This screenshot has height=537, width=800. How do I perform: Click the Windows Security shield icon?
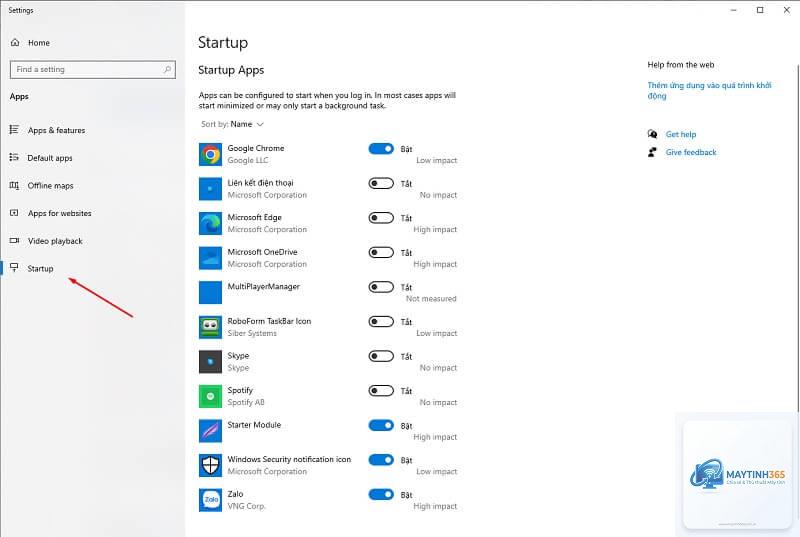point(210,466)
